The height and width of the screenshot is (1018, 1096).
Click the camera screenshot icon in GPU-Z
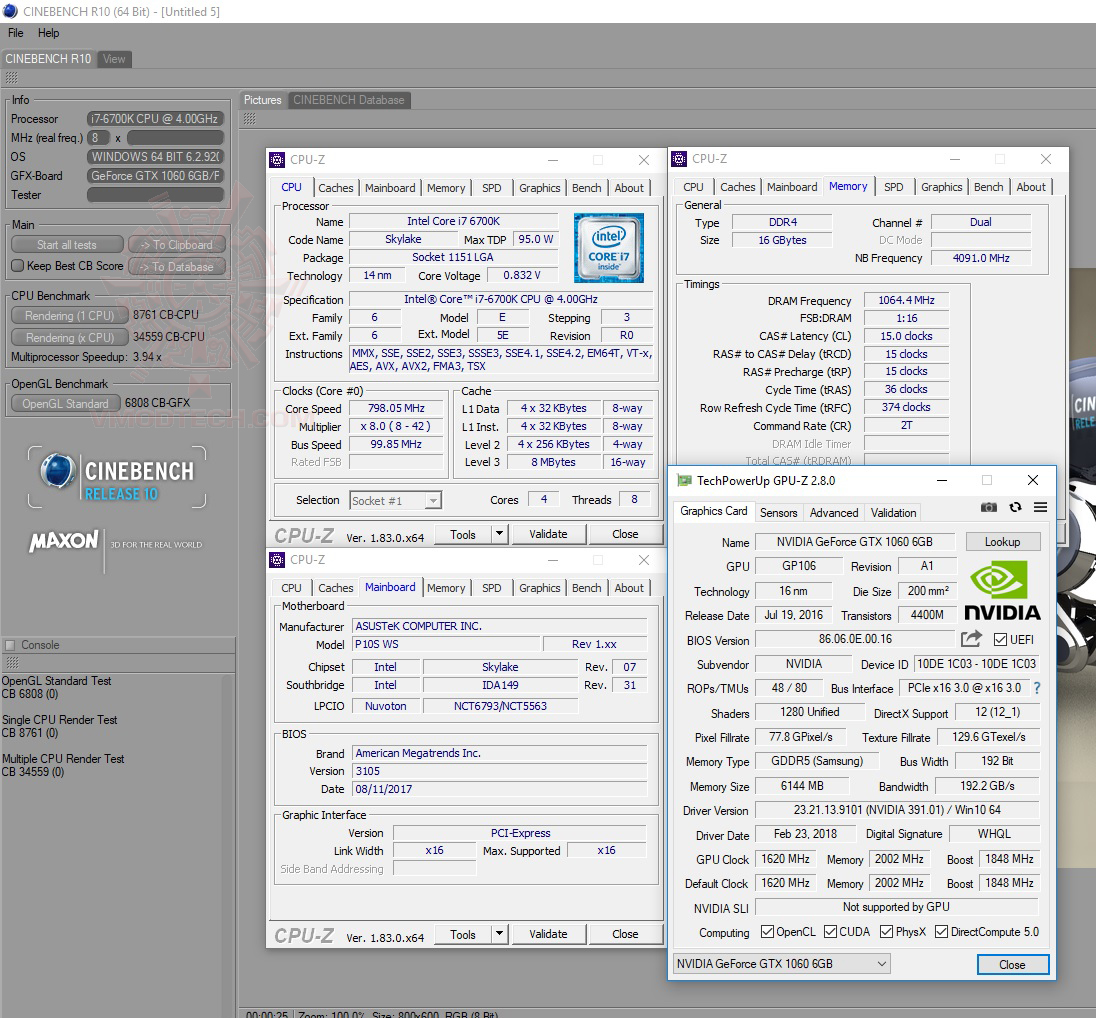(988, 507)
